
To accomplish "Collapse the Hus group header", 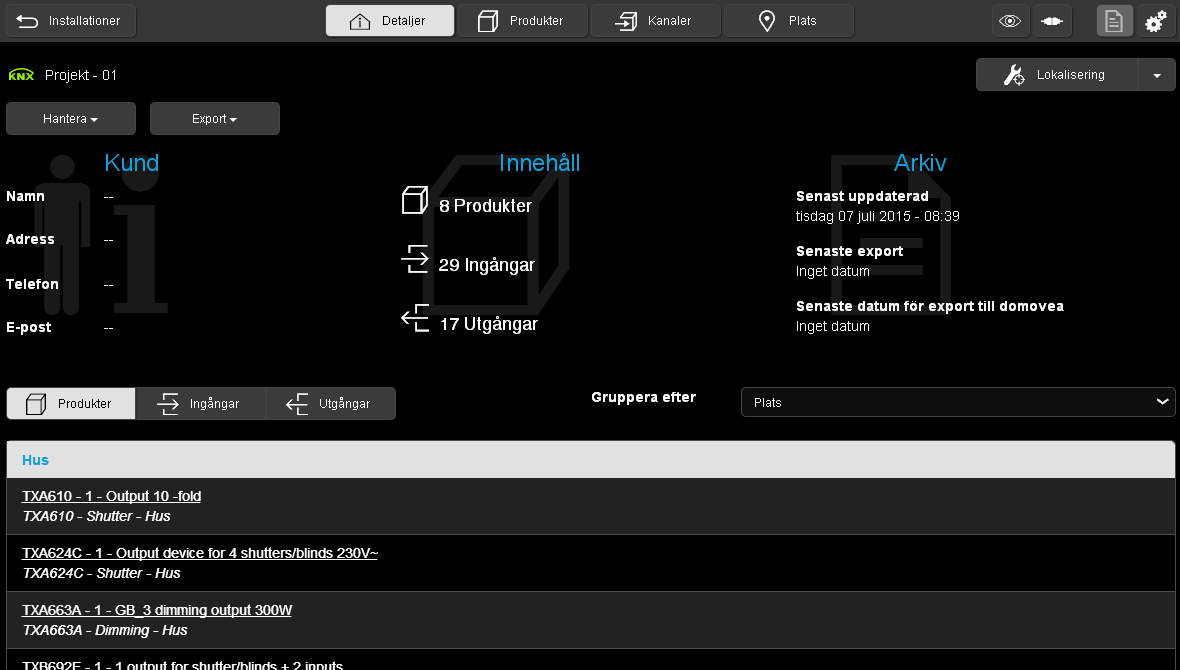I will click(x=591, y=460).
